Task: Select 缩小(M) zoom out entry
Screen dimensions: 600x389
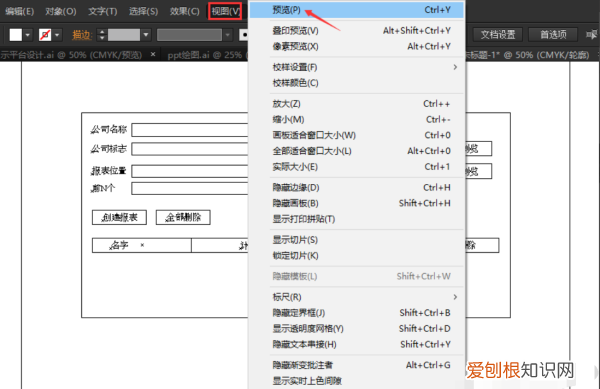Action: point(356,119)
